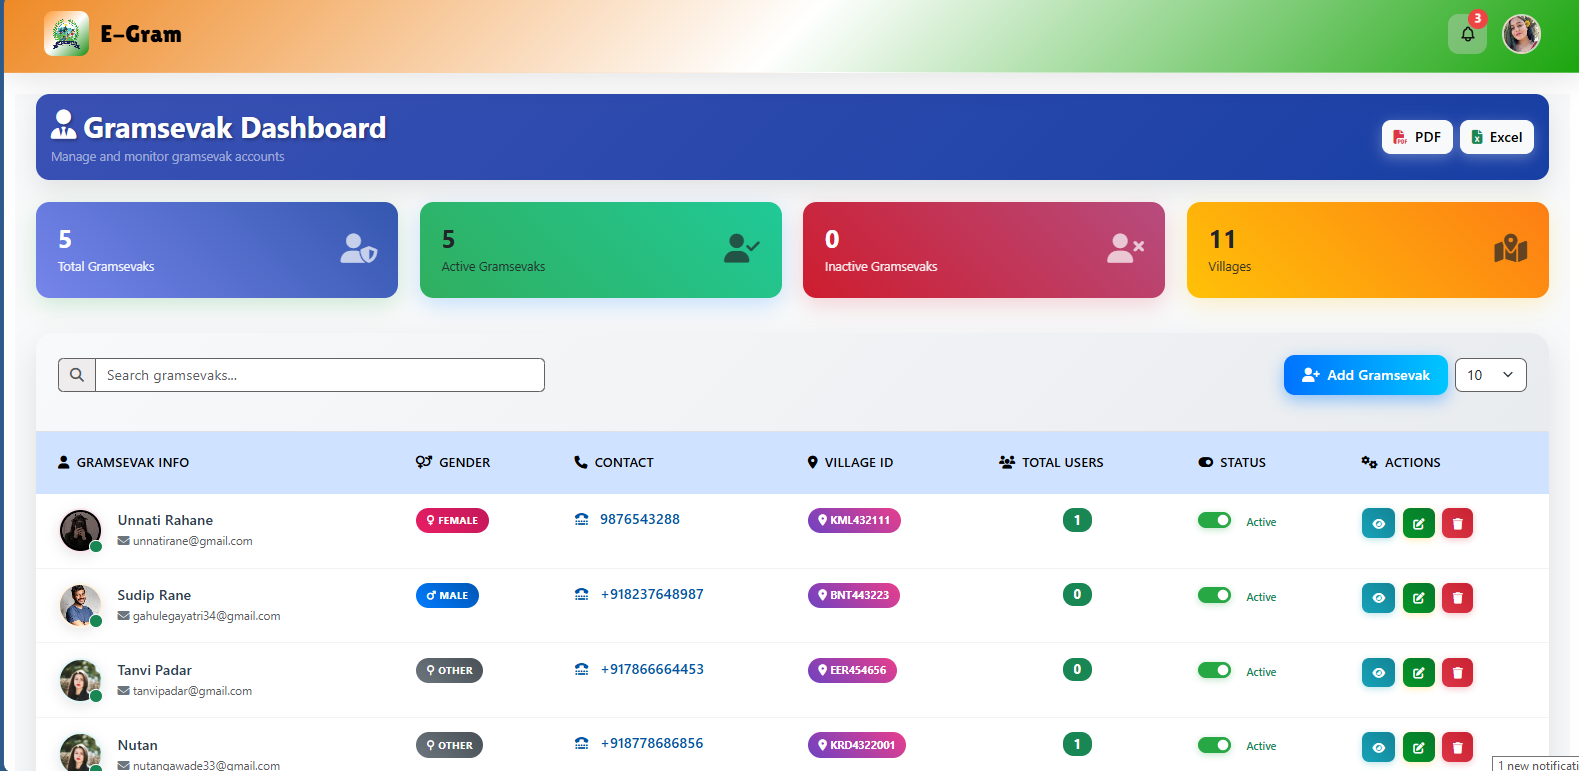Click the search magnifier icon
Image resolution: width=1579 pixels, height=771 pixels.
(x=77, y=375)
